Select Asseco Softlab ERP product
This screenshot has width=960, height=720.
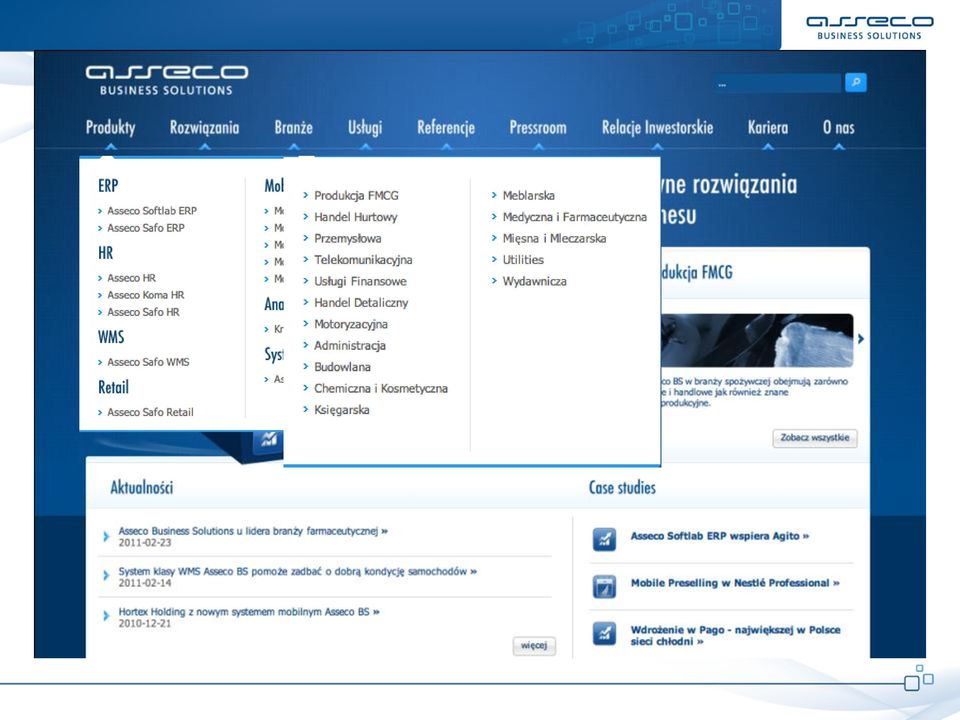[152, 211]
